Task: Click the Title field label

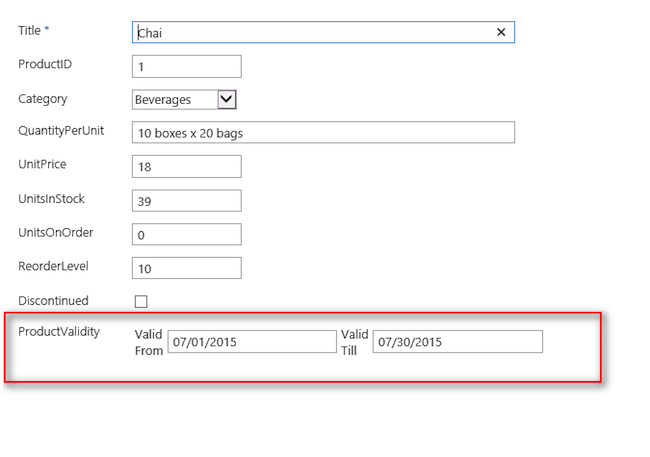Action: pyautogui.click(x=30, y=31)
